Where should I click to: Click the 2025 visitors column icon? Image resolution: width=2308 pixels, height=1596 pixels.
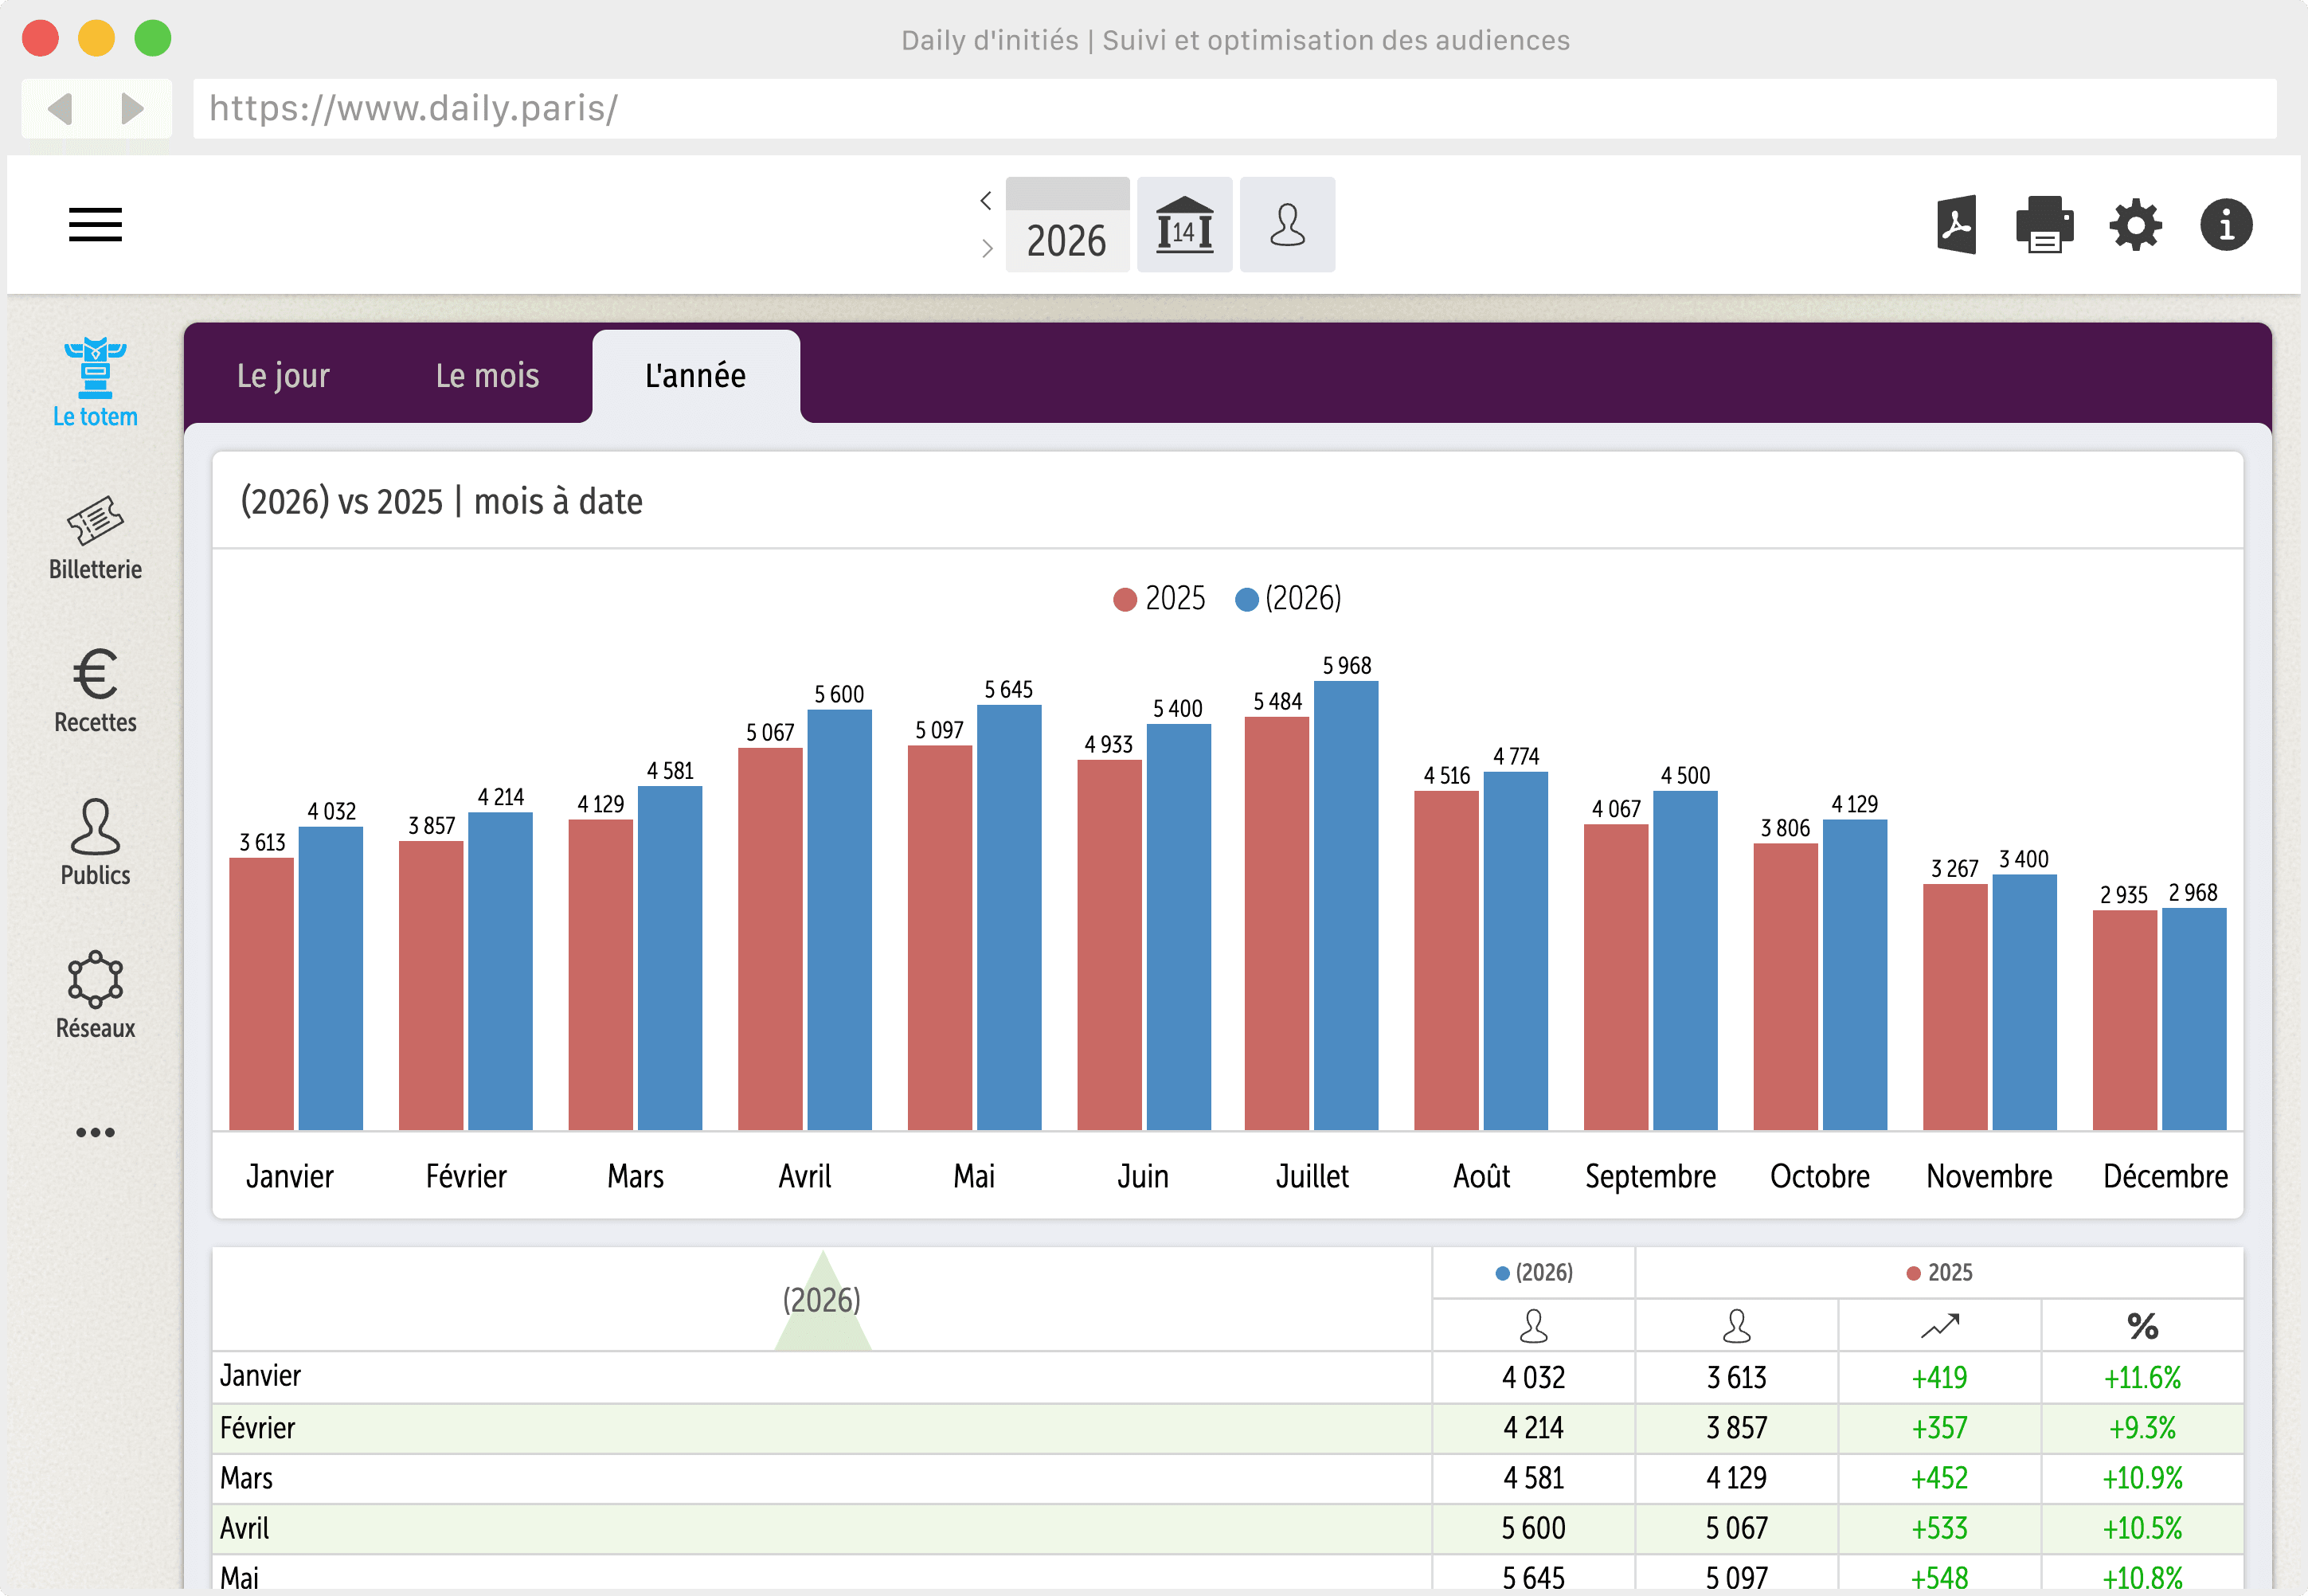click(x=1737, y=1327)
